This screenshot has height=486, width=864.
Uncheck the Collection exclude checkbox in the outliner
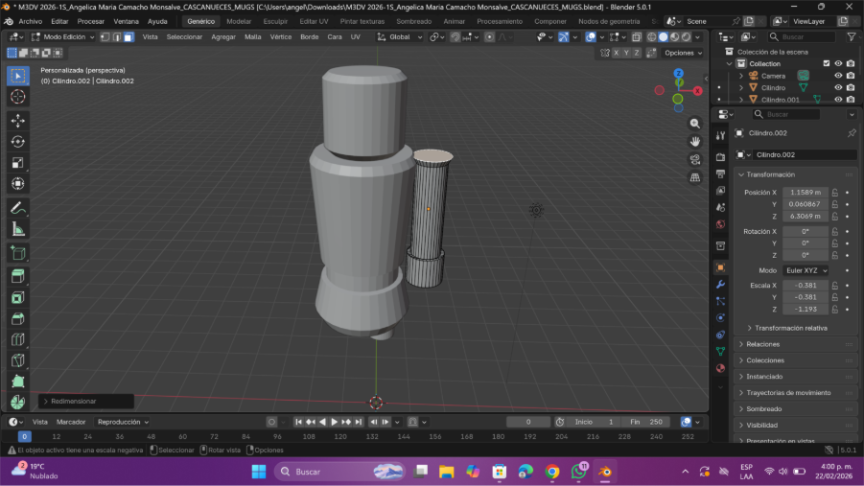(825, 63)
